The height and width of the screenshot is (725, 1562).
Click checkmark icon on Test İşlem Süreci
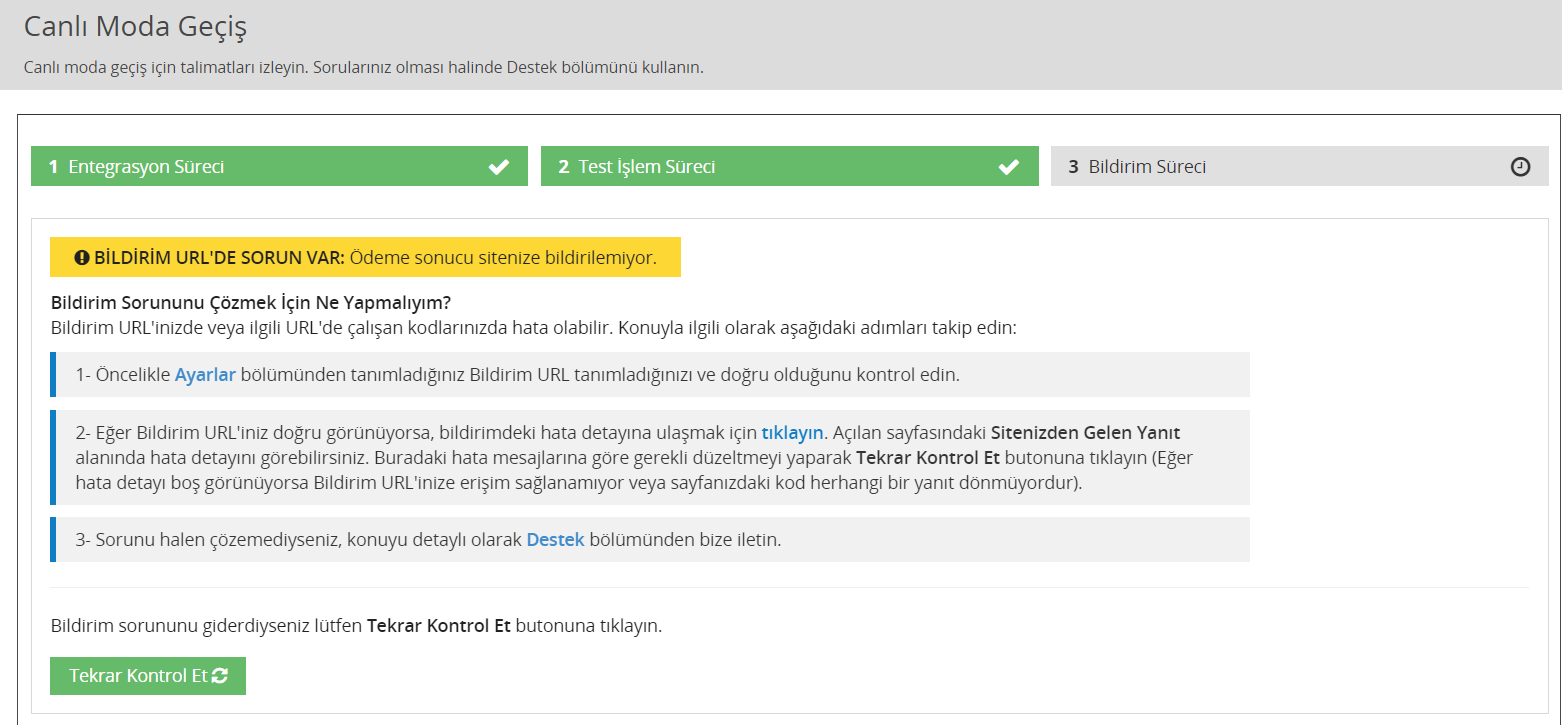click(1009, 167)
